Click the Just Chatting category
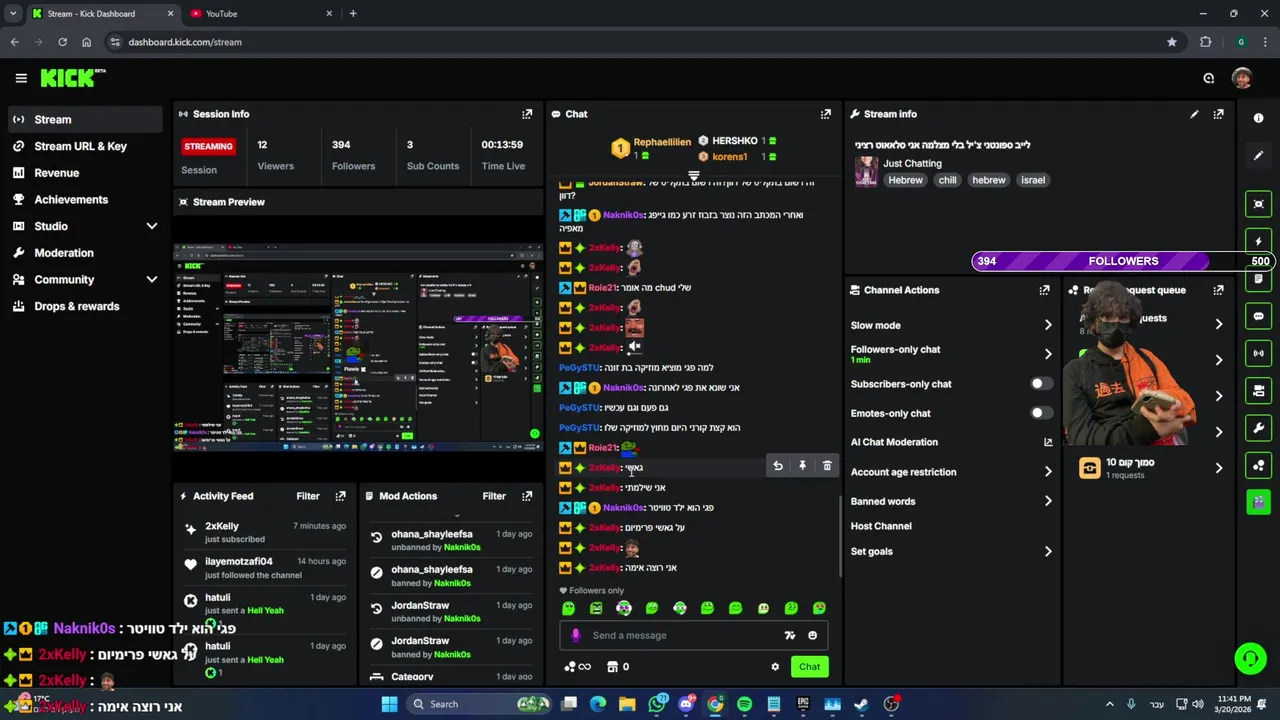Image resolution: width=1280 pixels, height=720 pixels. click(912, 163)
